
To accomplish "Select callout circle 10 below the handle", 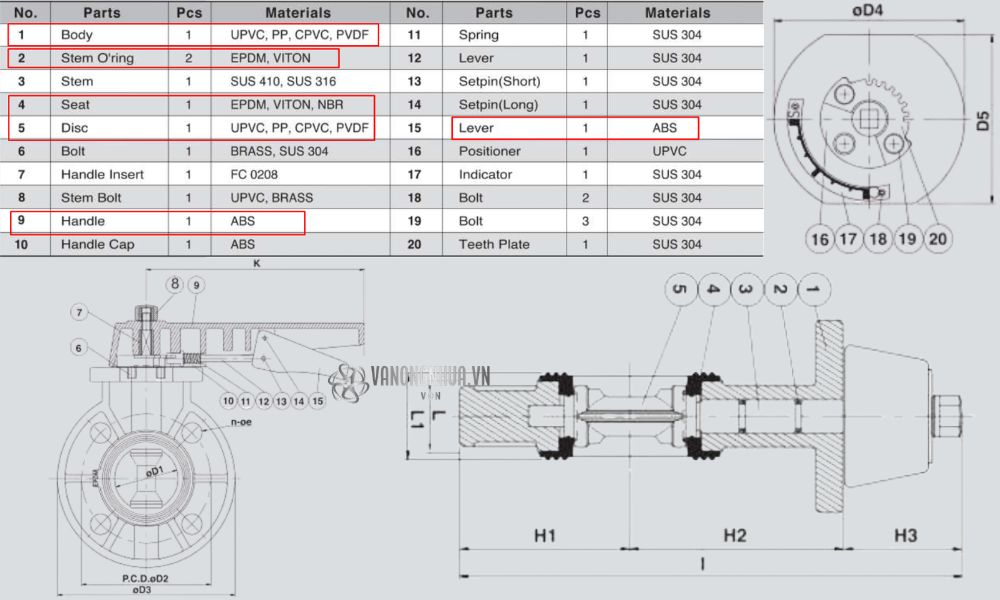I will click(x=229, y=401).
